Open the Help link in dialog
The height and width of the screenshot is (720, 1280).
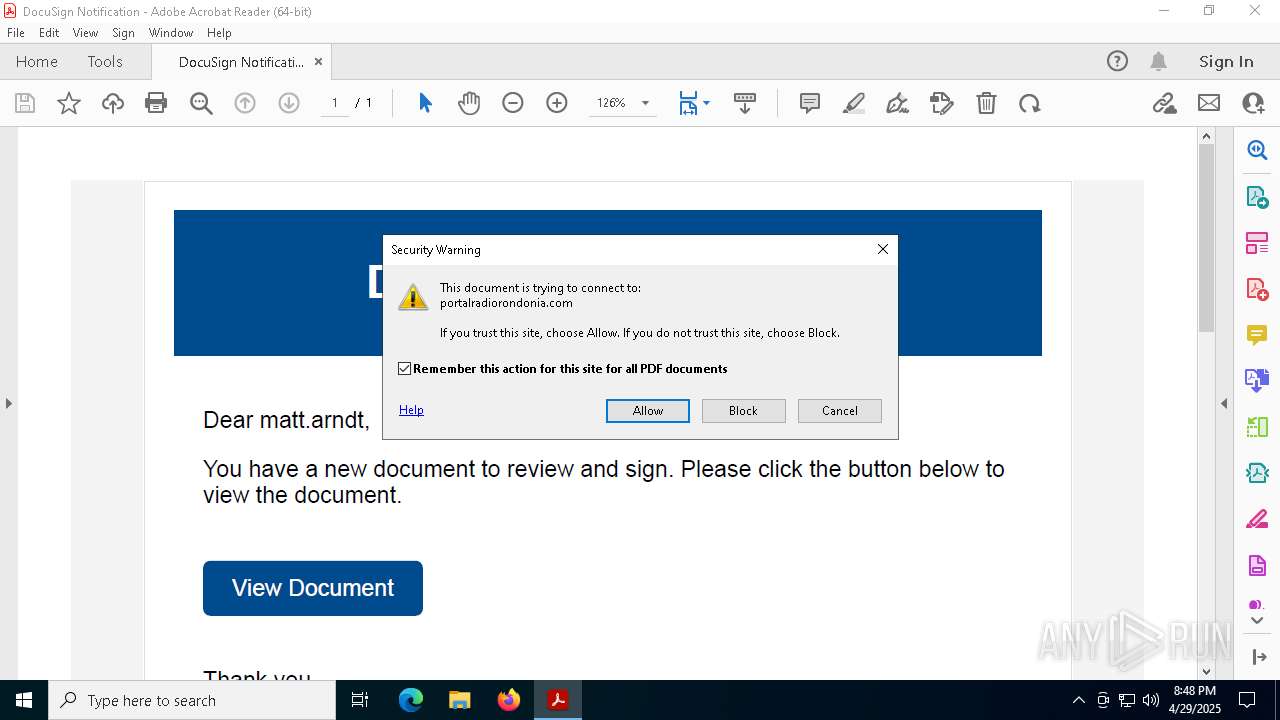click(x=411, y=410)
